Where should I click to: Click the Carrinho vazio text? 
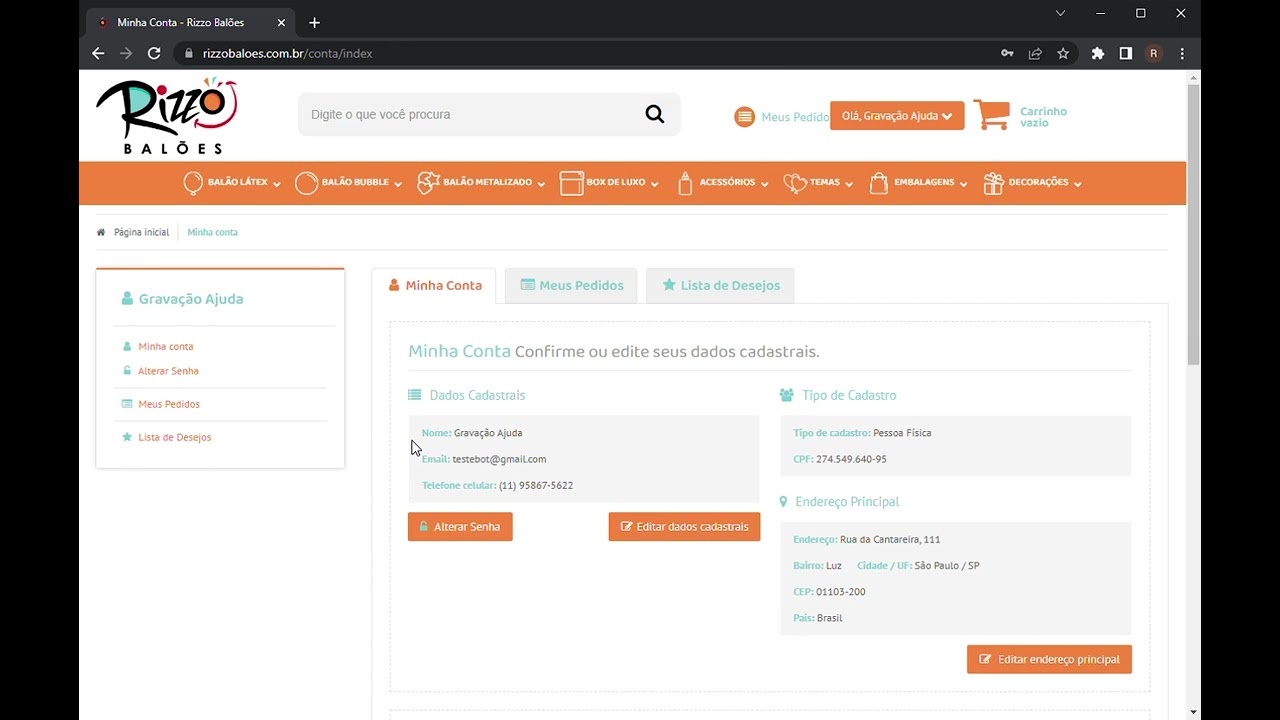pos(1043,117)
